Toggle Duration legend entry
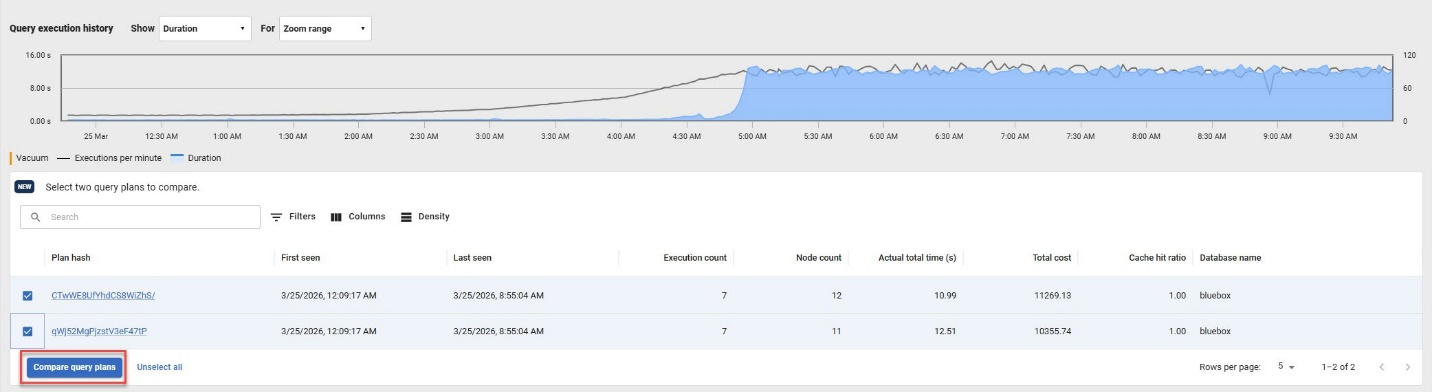 [197, 158]
